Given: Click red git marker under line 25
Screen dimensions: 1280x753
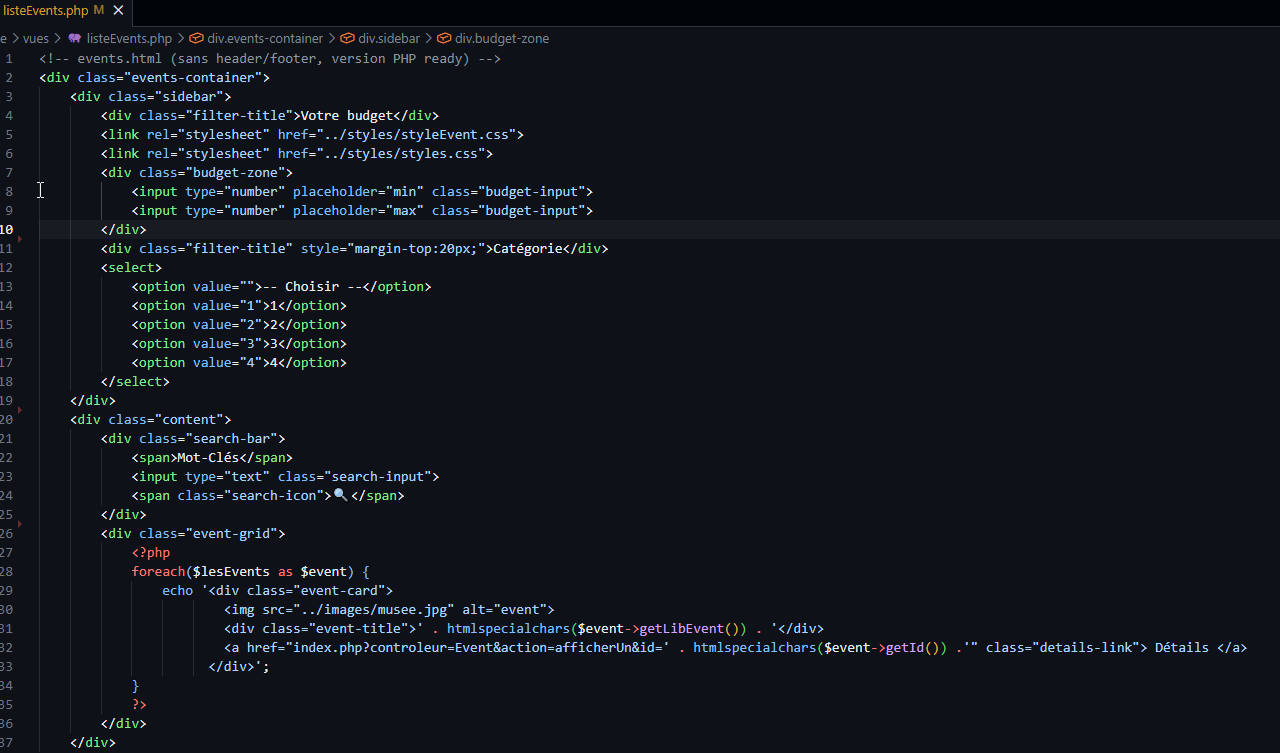Looking at the screenshot, I should click(x=19, y=524).
